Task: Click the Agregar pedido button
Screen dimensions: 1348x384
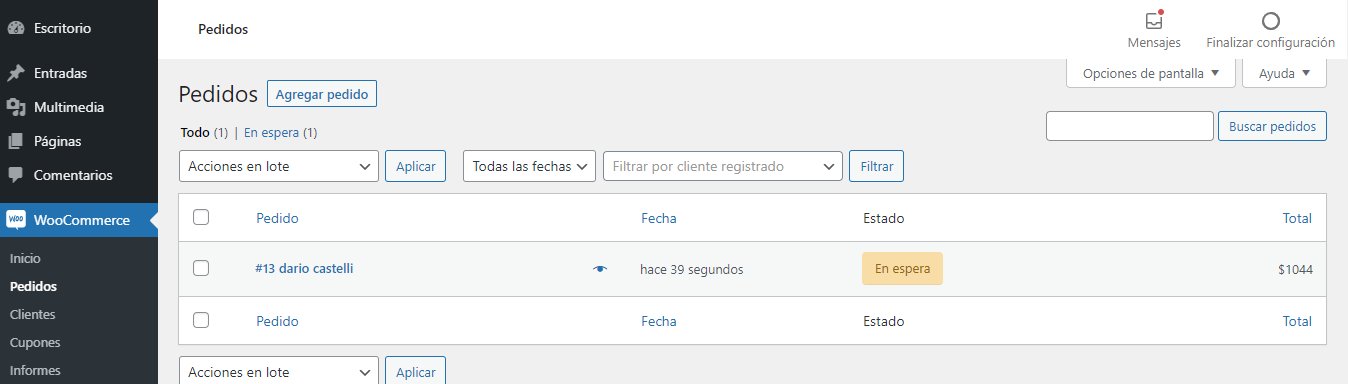Action: pos(322,95)
